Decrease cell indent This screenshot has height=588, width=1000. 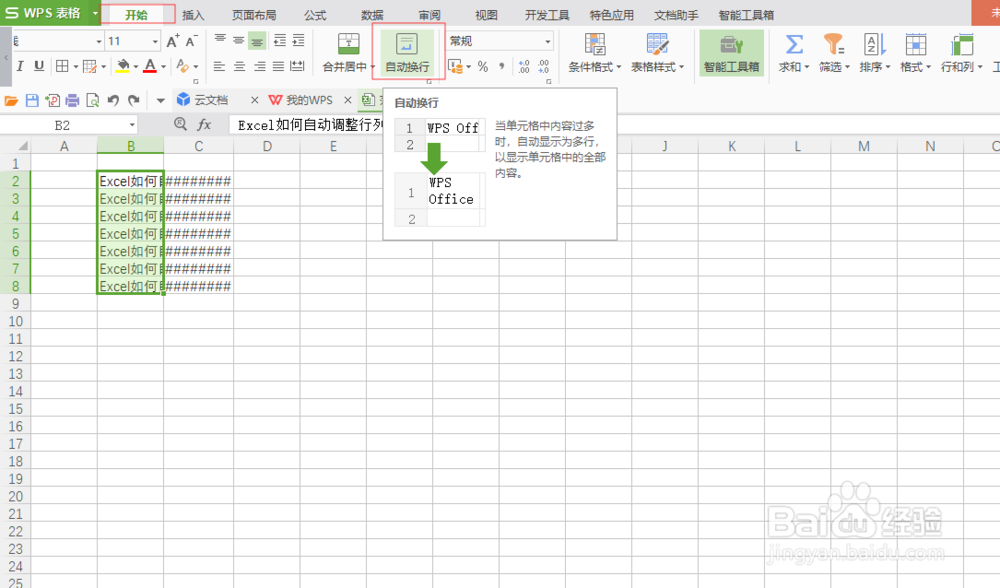click(x=280, y=41)
